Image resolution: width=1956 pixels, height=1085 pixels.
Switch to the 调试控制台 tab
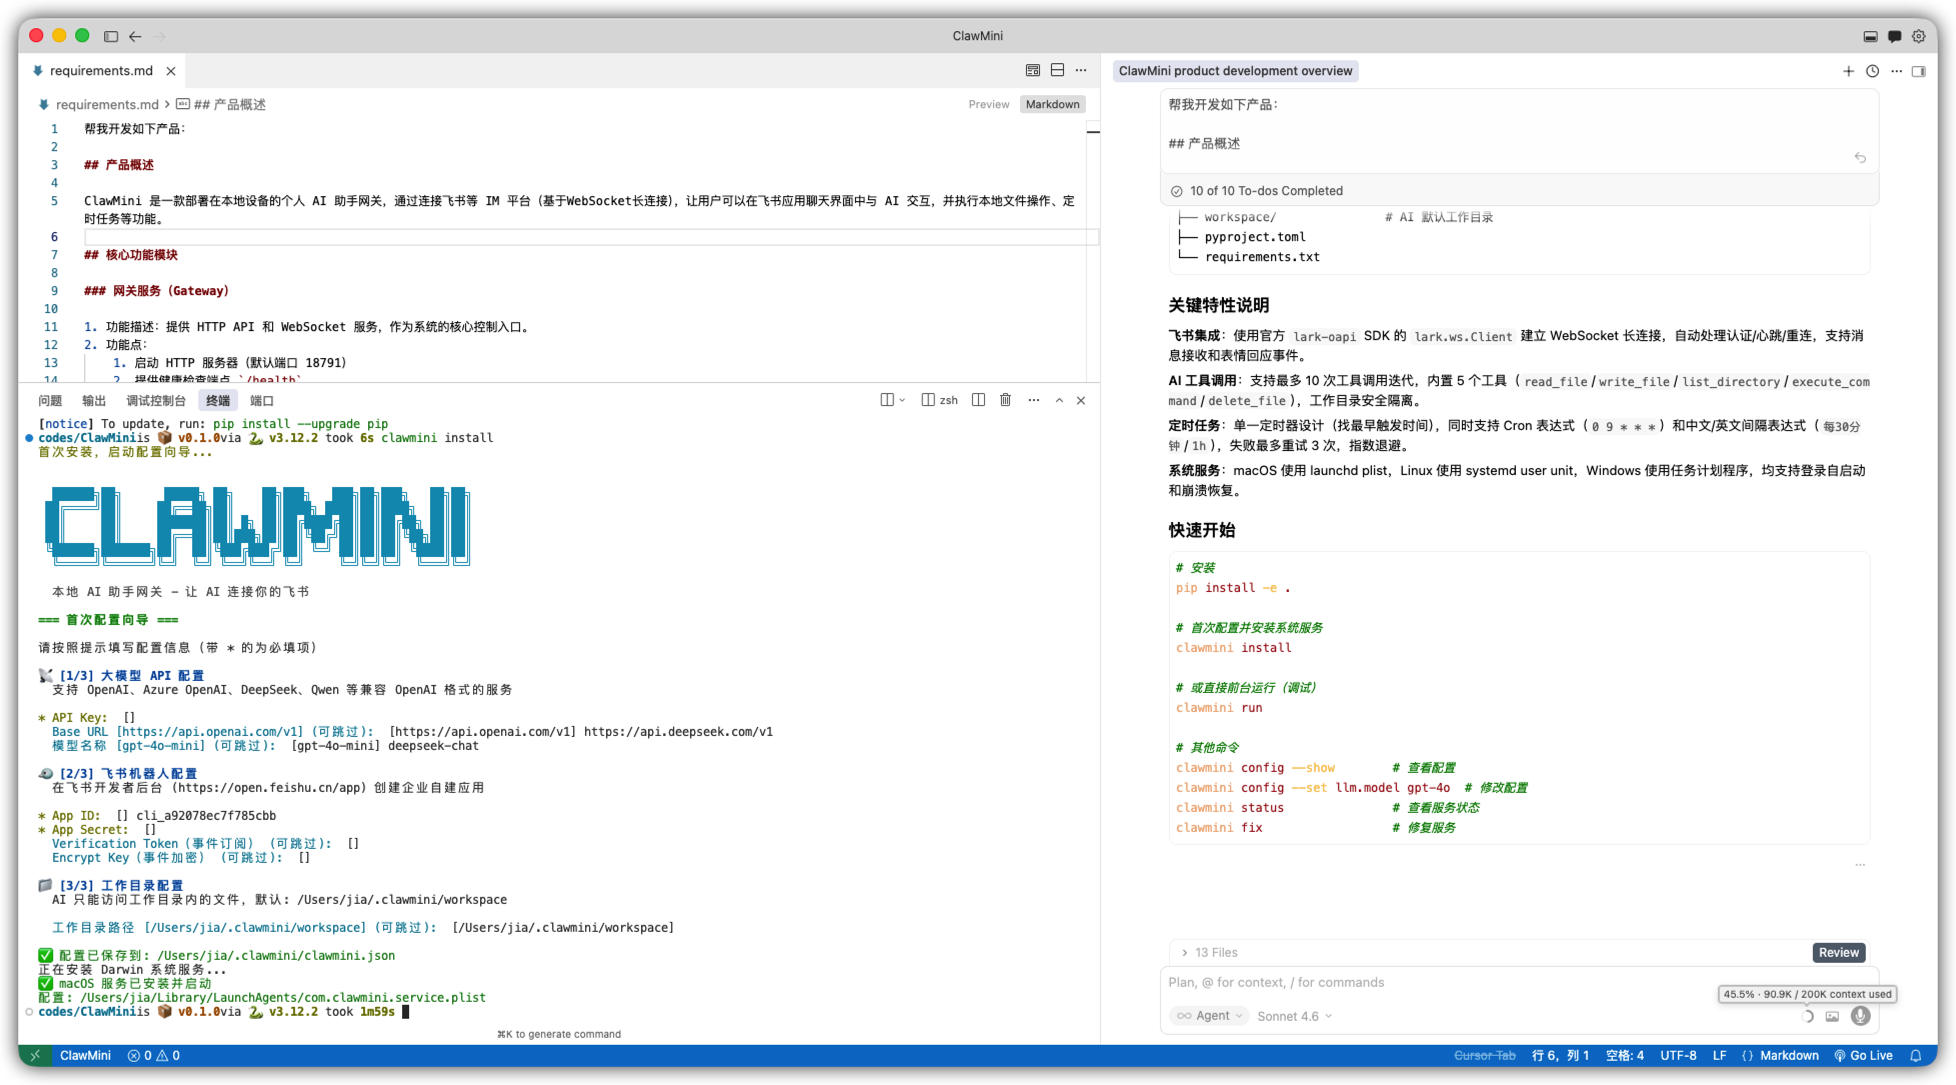[155, 401]
